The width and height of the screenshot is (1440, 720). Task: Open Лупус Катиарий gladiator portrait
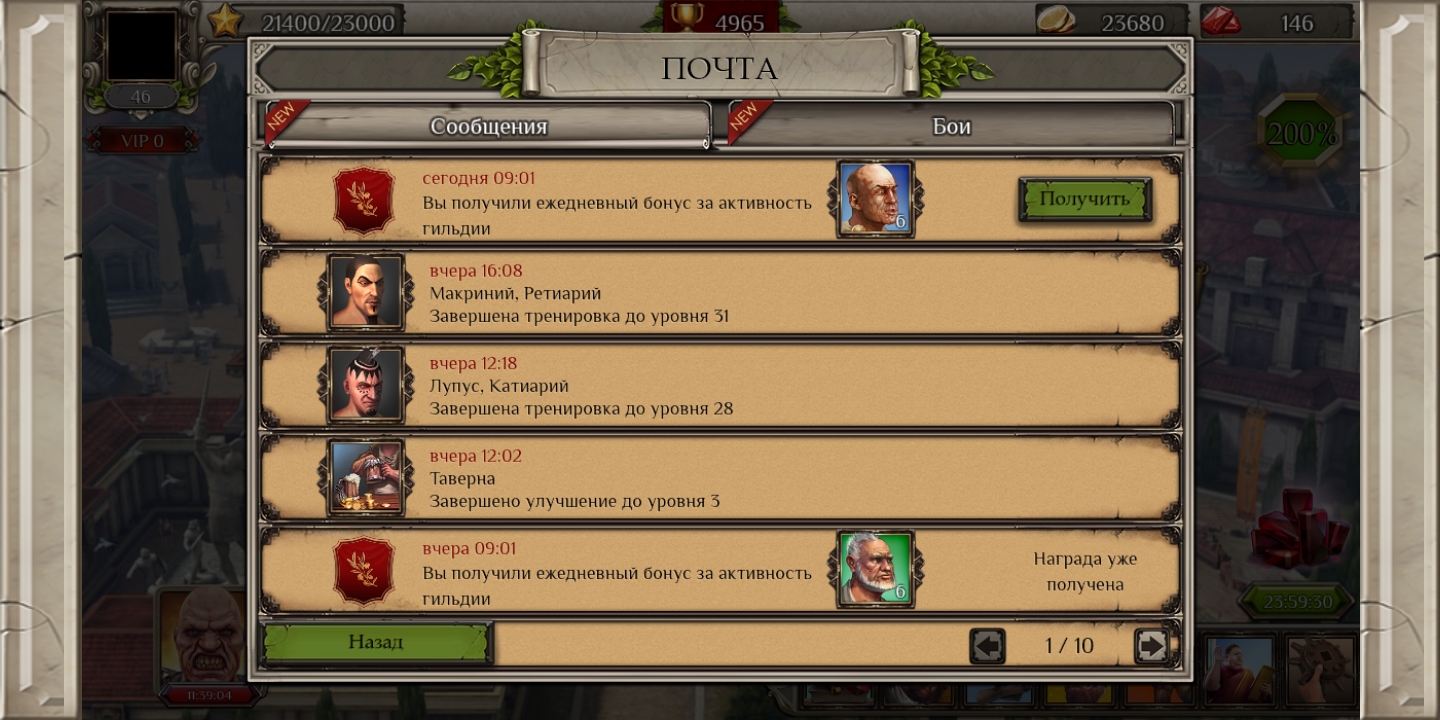tap(366, 385)
